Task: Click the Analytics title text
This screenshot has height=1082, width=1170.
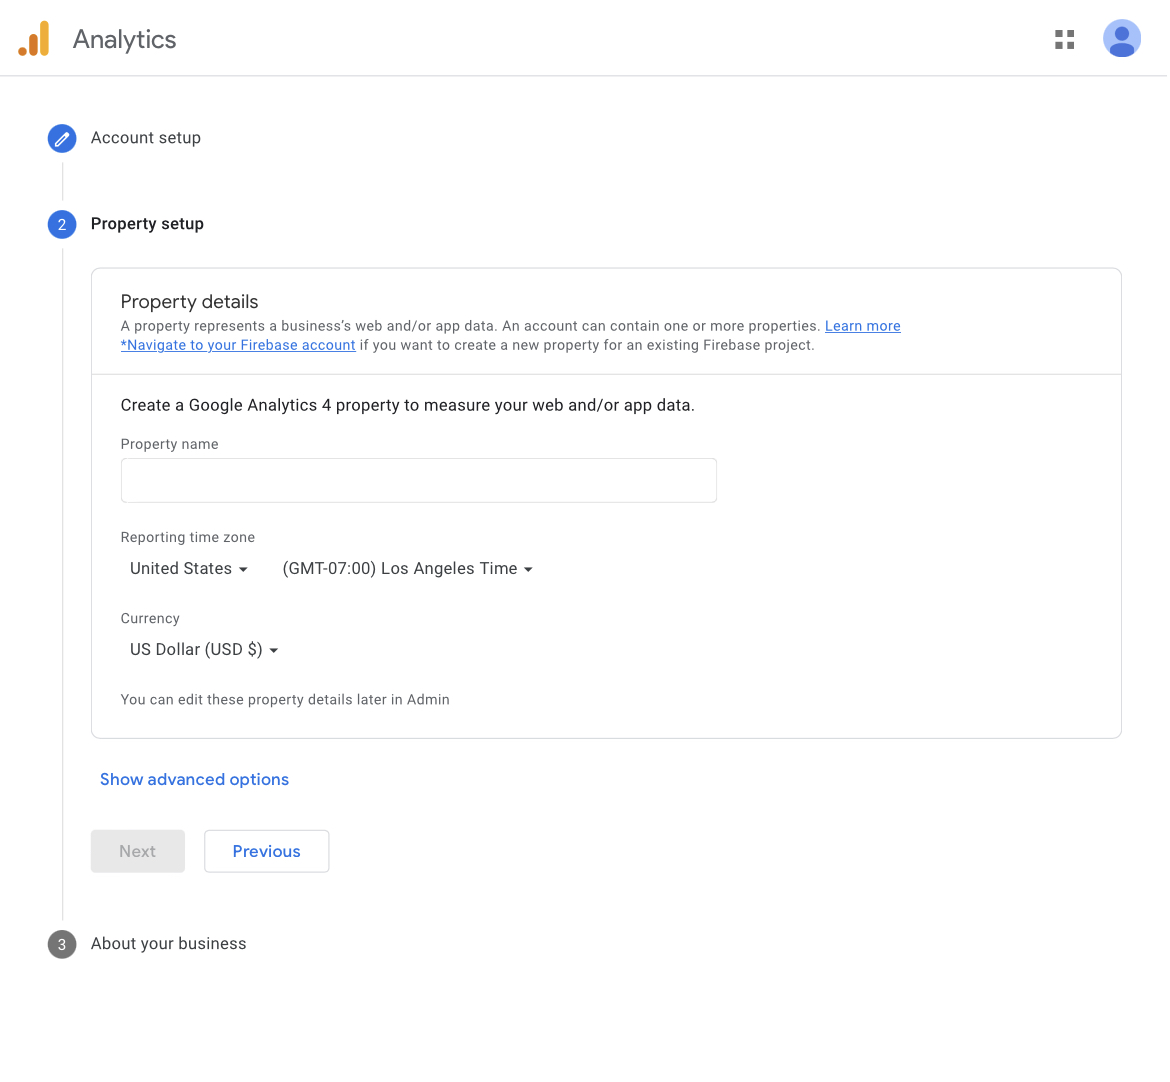Action: click(x=124, y=39)
